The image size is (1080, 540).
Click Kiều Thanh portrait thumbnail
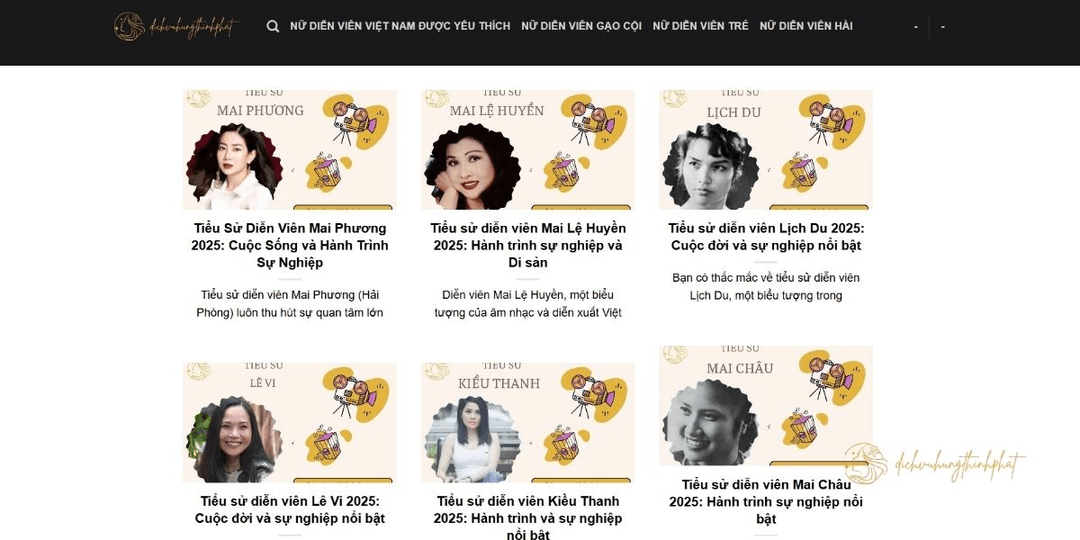[472, 439]
